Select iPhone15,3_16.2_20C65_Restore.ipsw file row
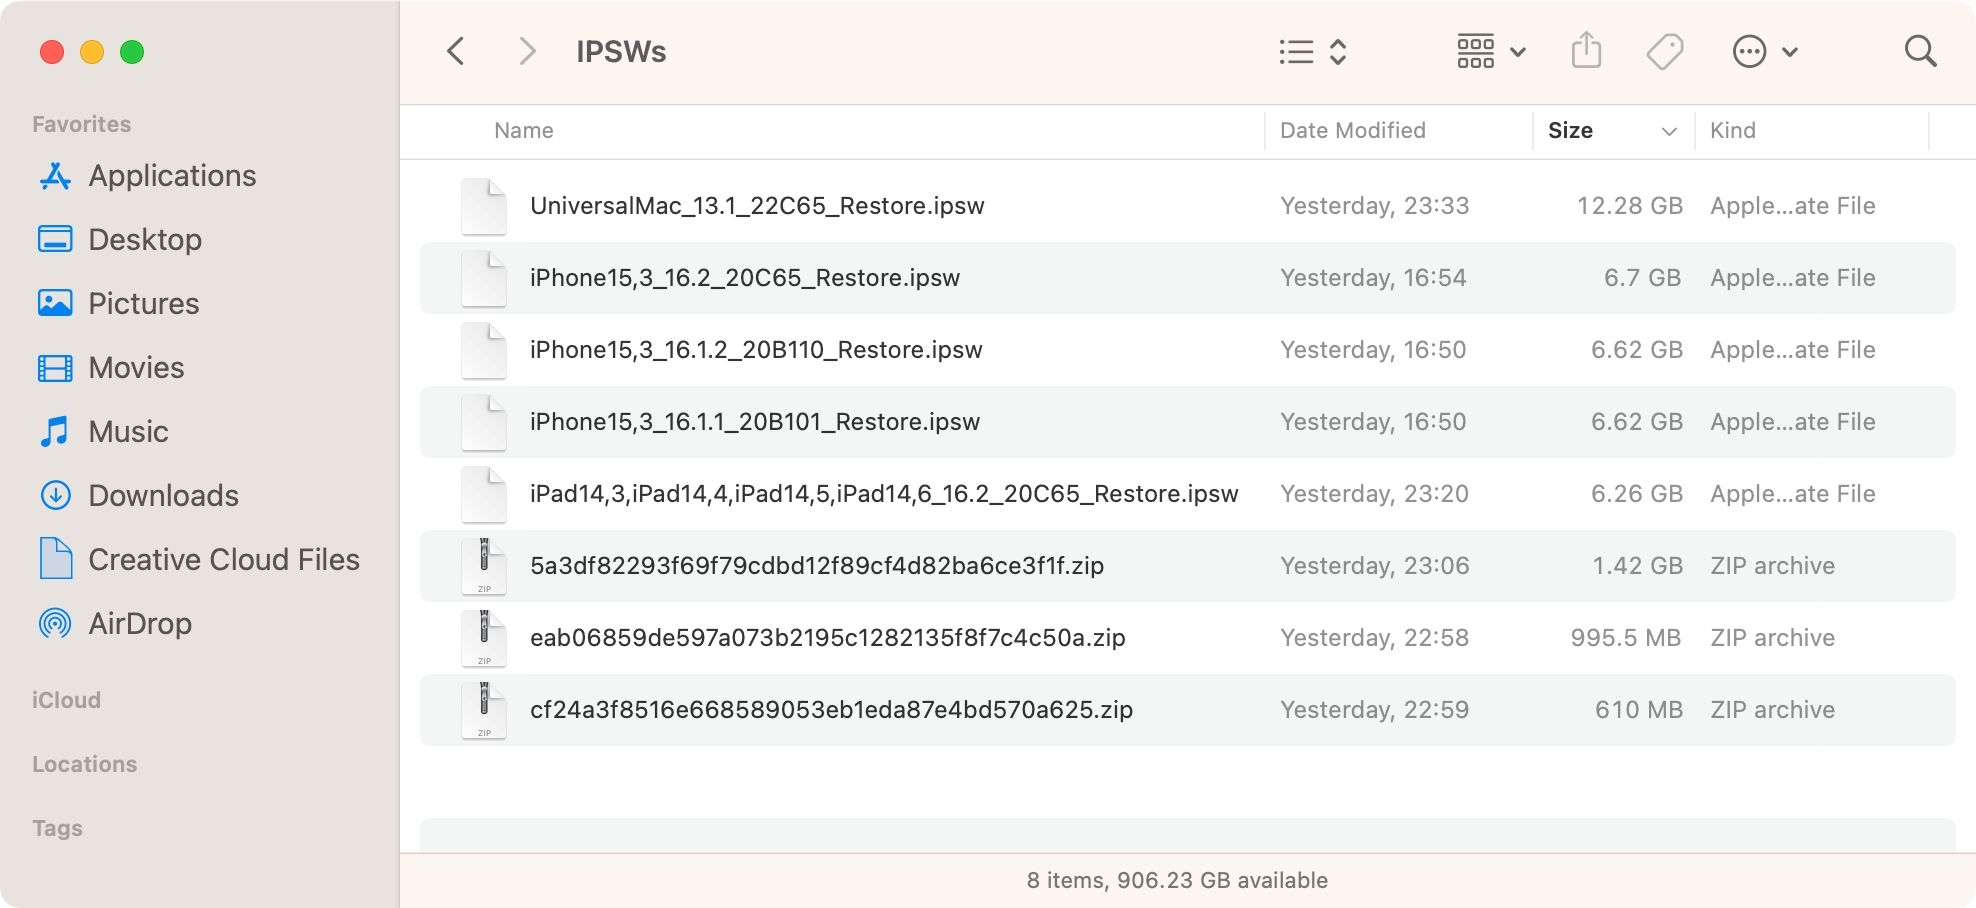Screen dimensions: 1976x908 point(745,278)
